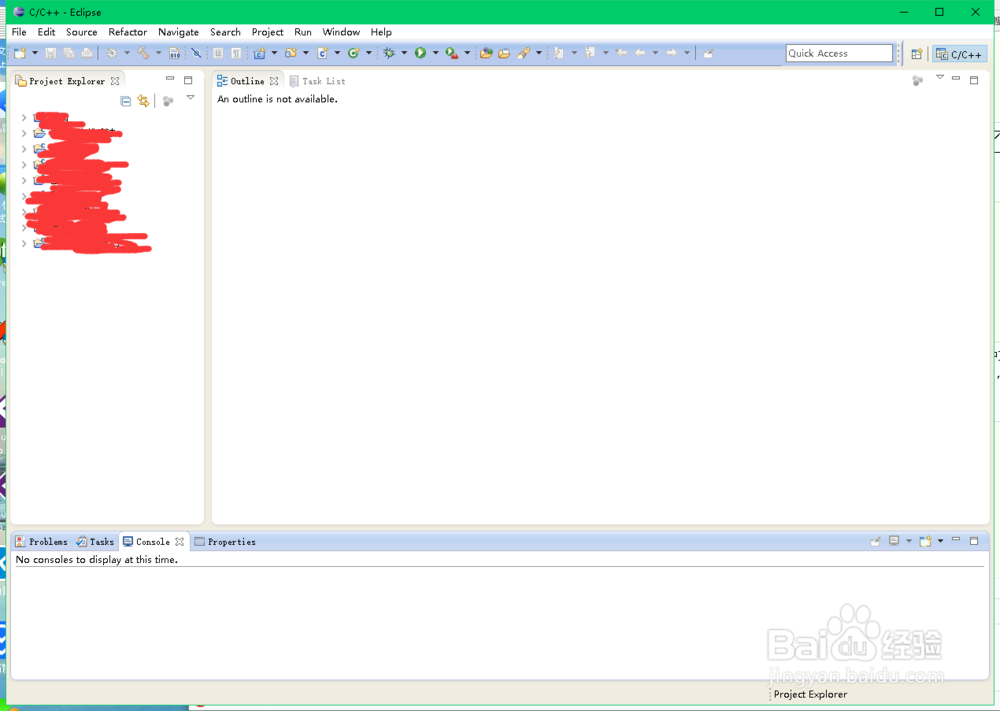Open Console button in Console view toolbar
The image size is (1000, 711).
click(925, 541)
